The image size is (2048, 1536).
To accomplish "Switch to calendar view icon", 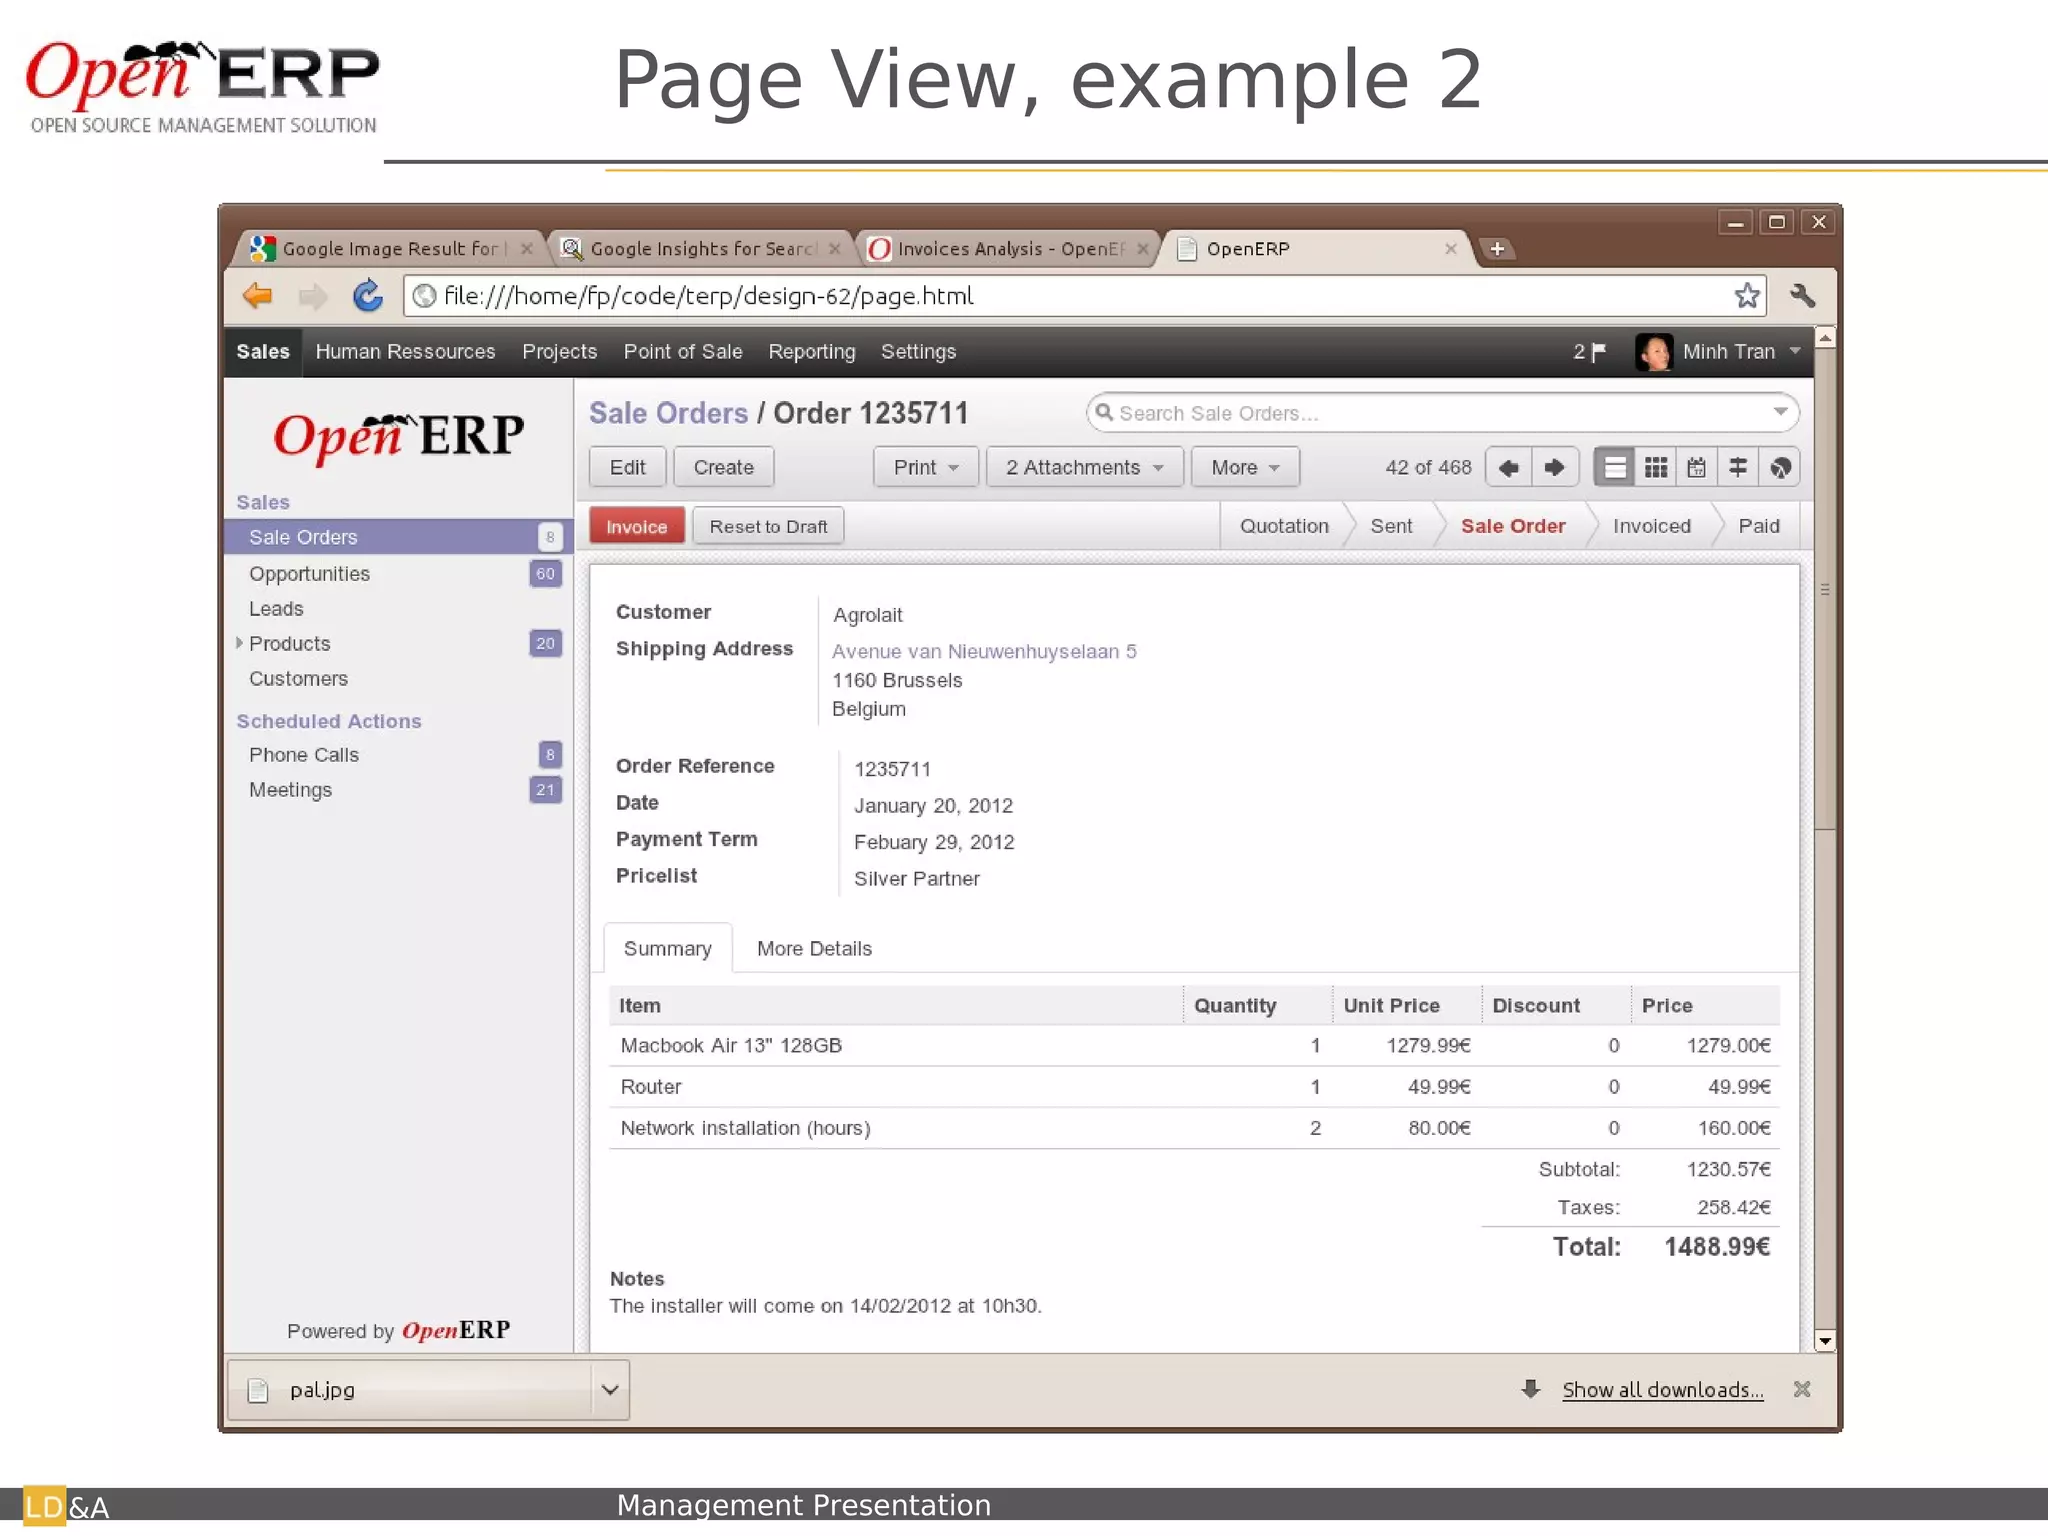I will tap(1697, 468).
